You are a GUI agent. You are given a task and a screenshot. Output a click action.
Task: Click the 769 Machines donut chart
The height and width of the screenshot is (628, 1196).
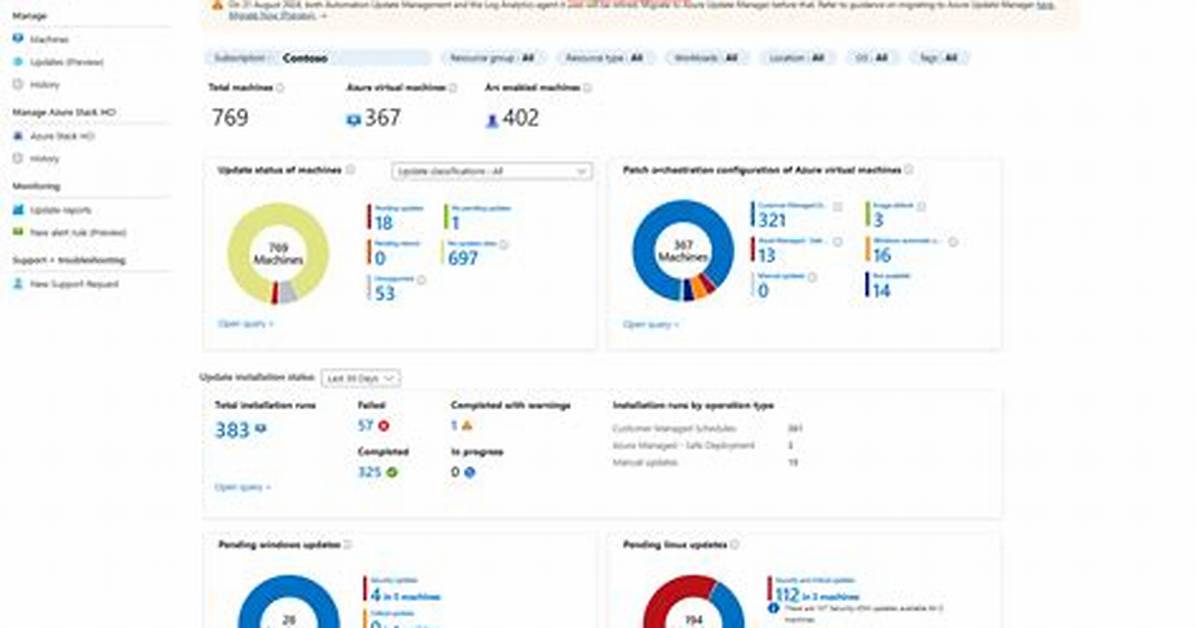tap(278, 253)
